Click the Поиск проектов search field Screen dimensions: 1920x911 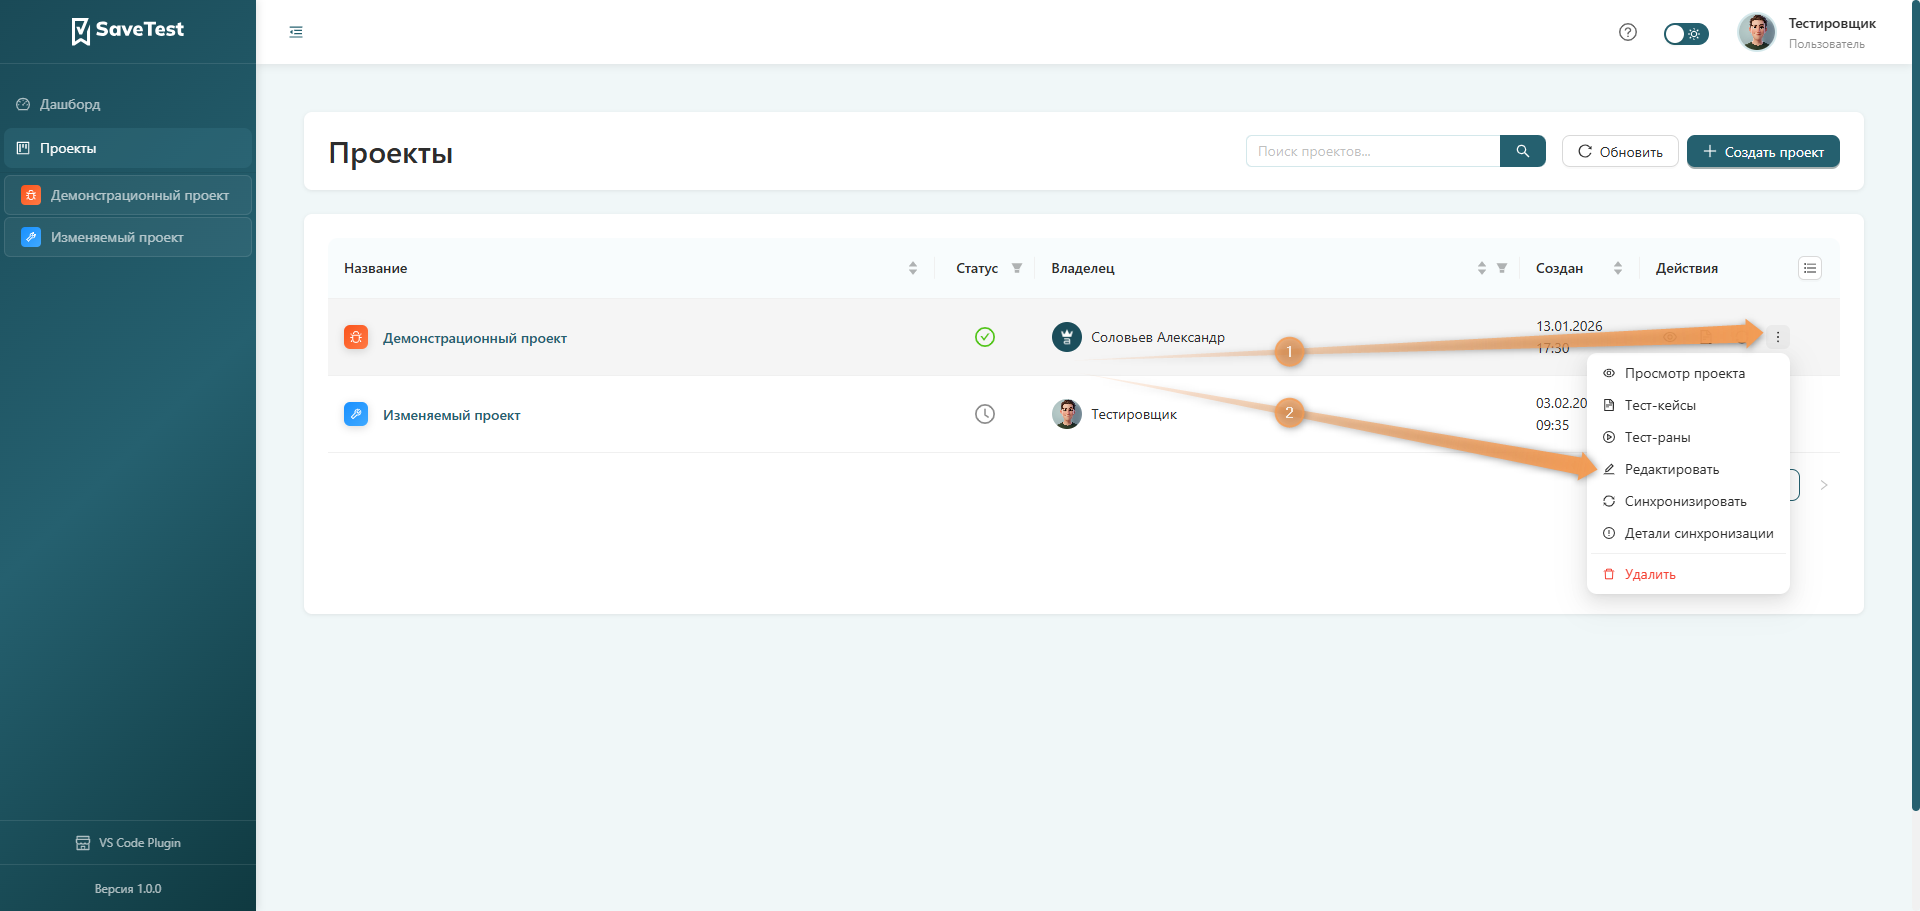[1372, 151]
